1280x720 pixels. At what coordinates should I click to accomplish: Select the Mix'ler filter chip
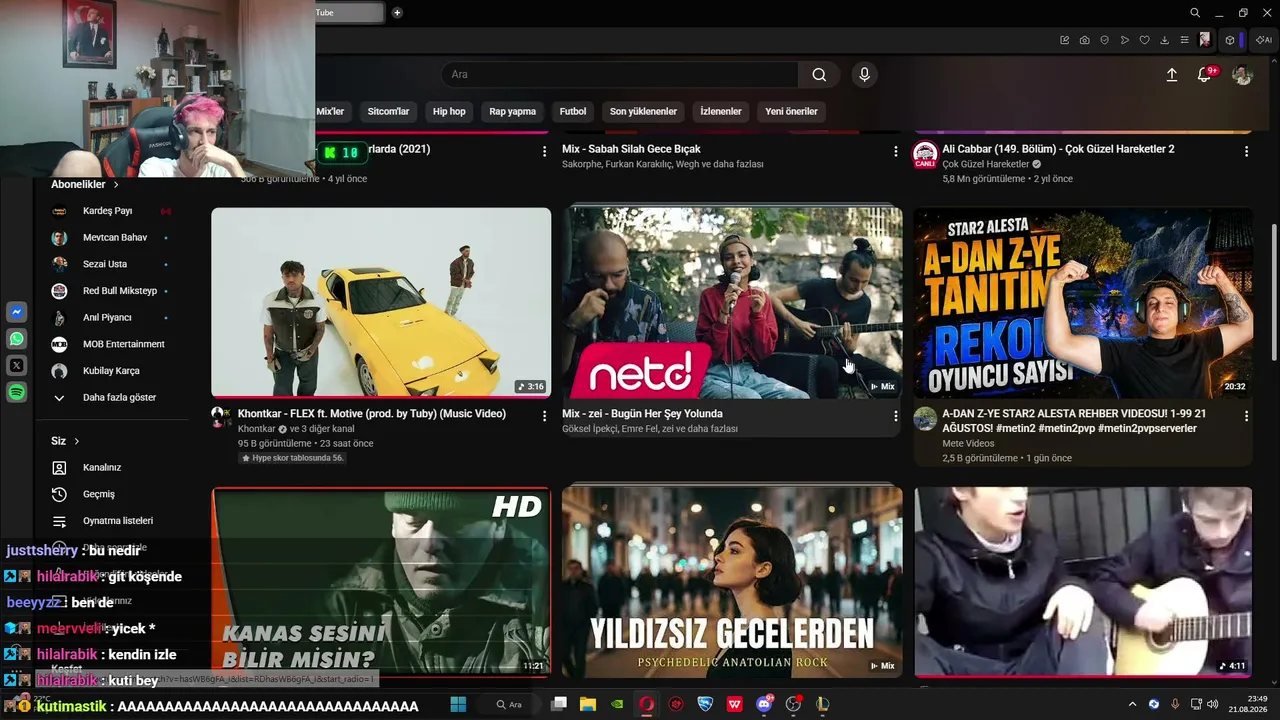pyautogui.click(x=331, y=112)
